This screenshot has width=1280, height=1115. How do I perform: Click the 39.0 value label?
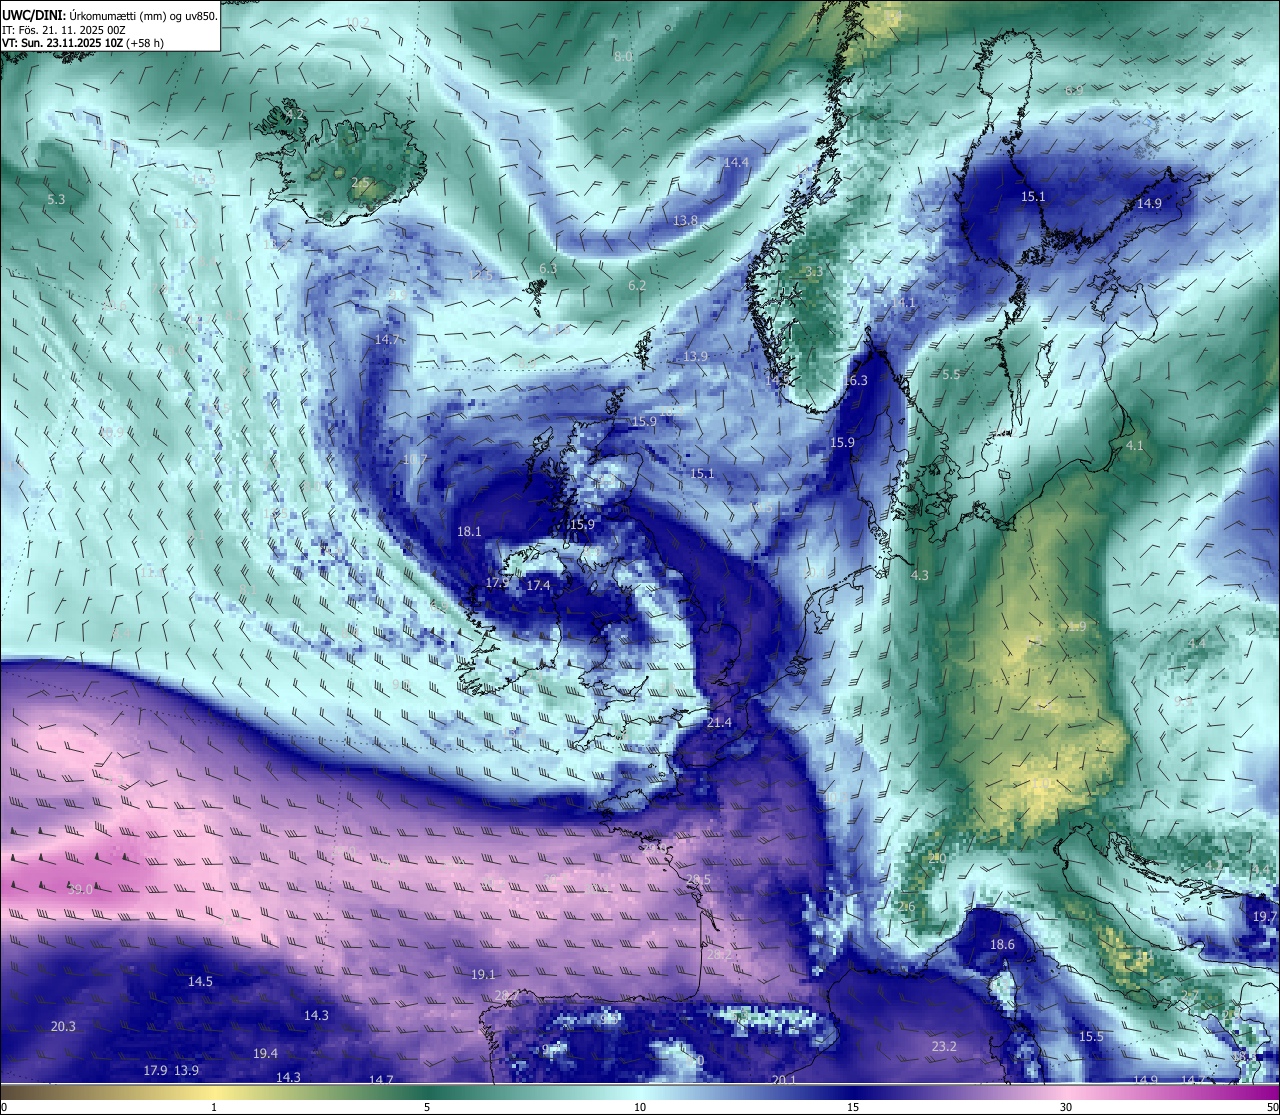tap(80, 889)
